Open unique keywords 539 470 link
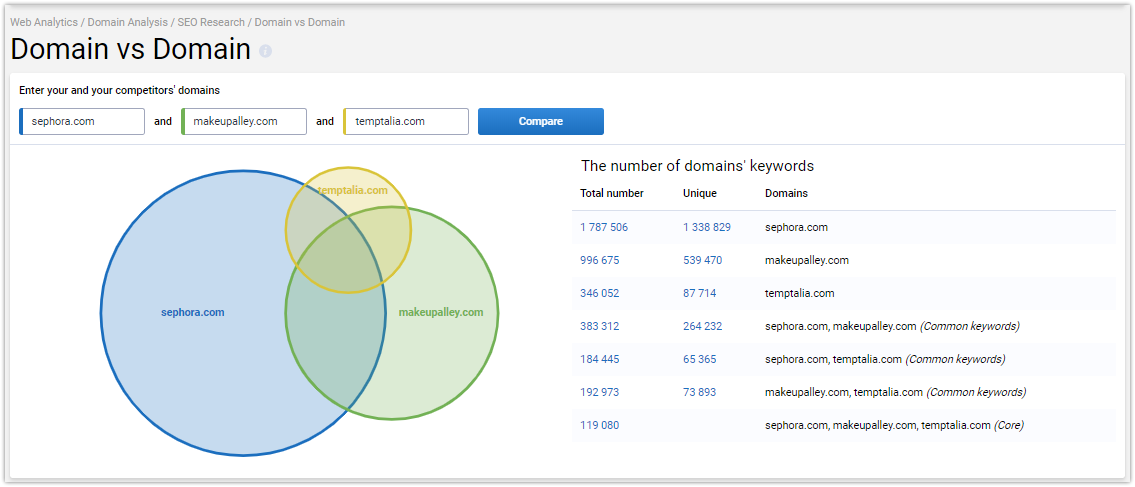Viewport: 1135px width, 487px height. click(x=702, y=261)
